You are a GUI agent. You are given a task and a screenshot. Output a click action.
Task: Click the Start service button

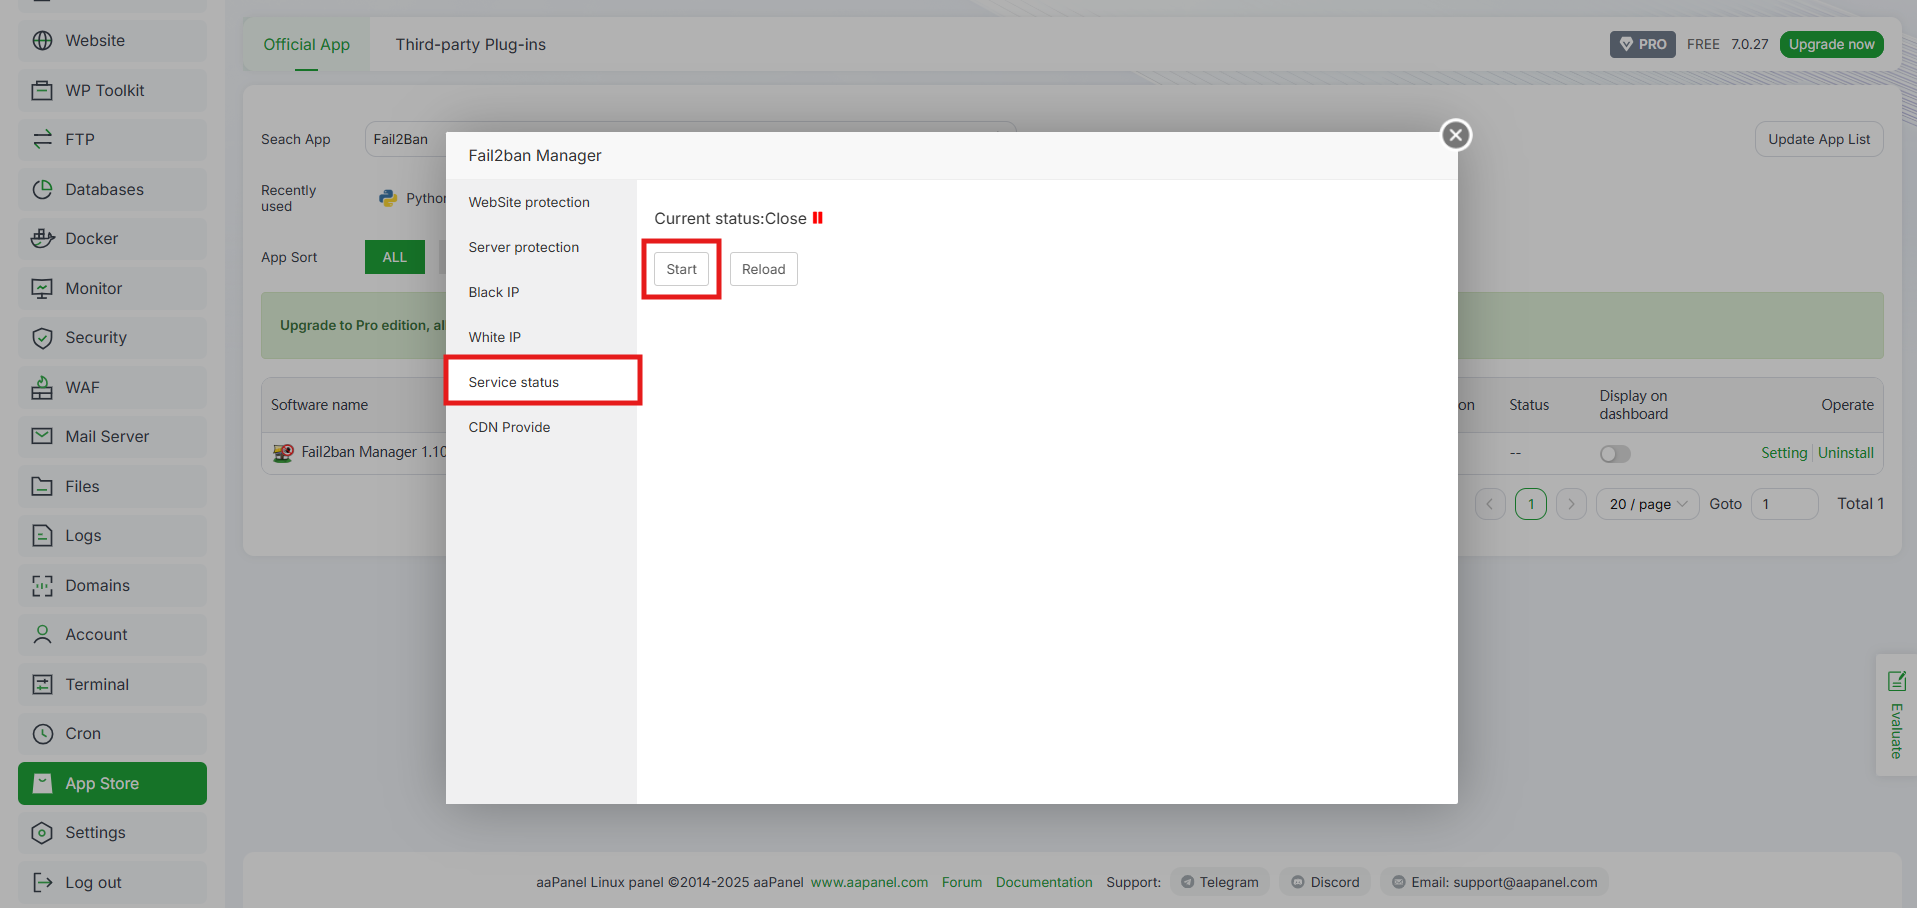pos(682,269)
